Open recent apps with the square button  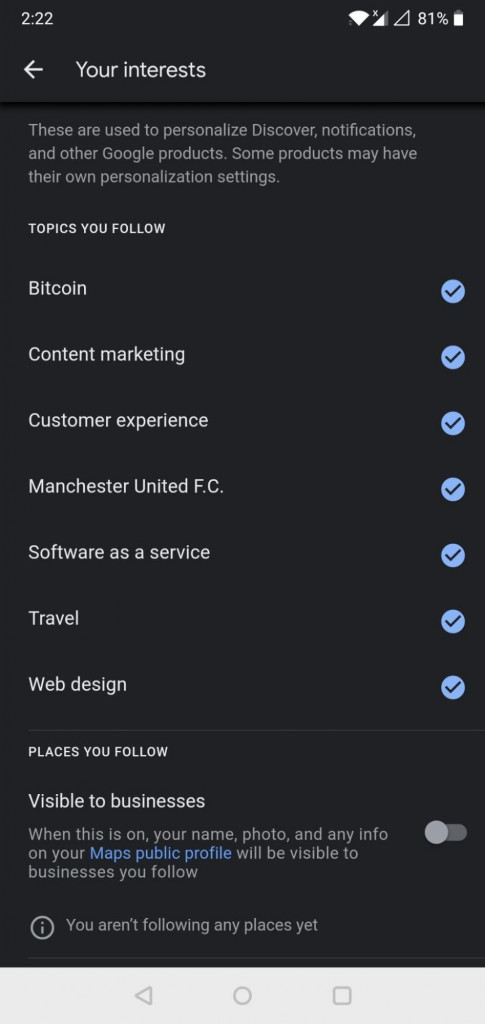[x=342, y=995]
